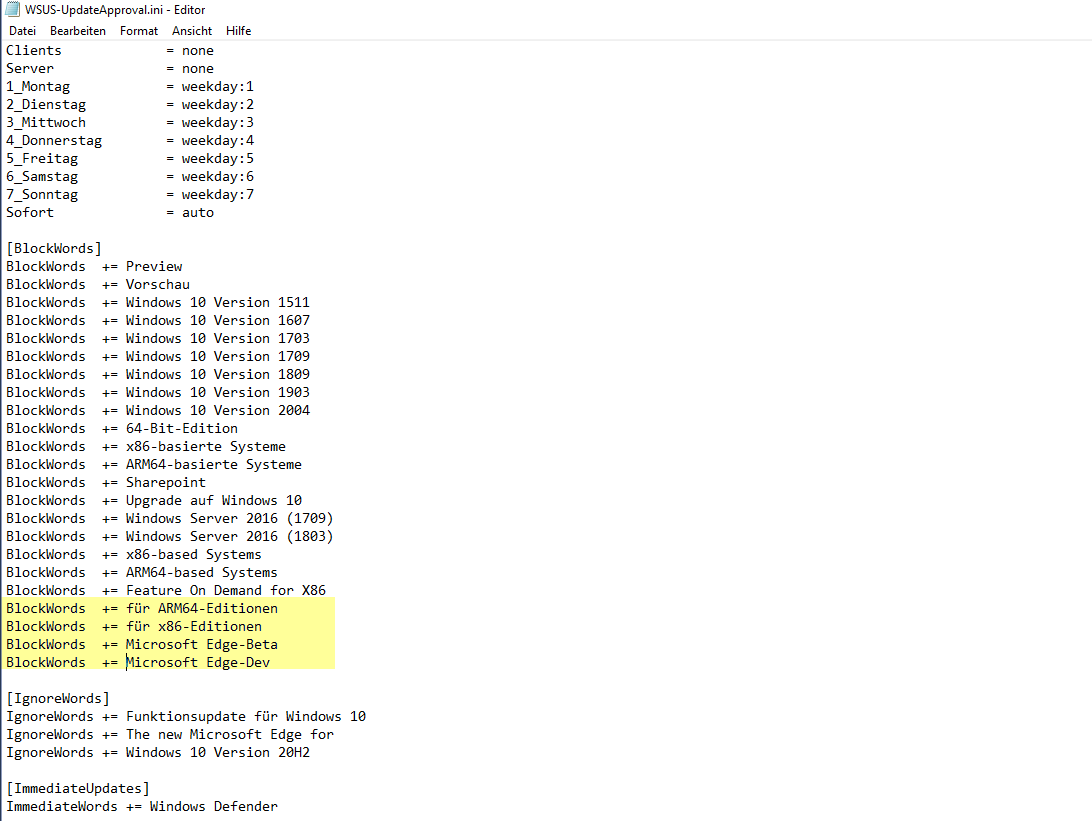Click the [IgnoreWords] section header
Viewport: 1092px width, 821px height.
58,699
